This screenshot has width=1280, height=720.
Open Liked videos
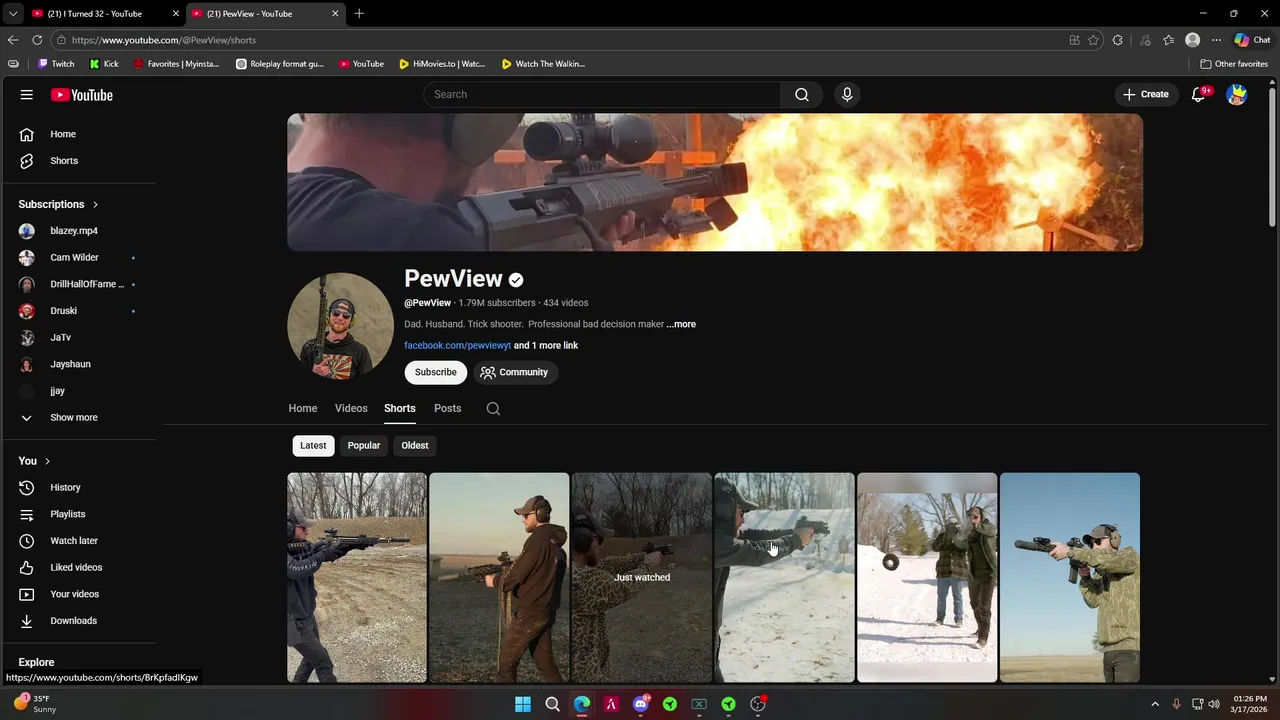78,567
